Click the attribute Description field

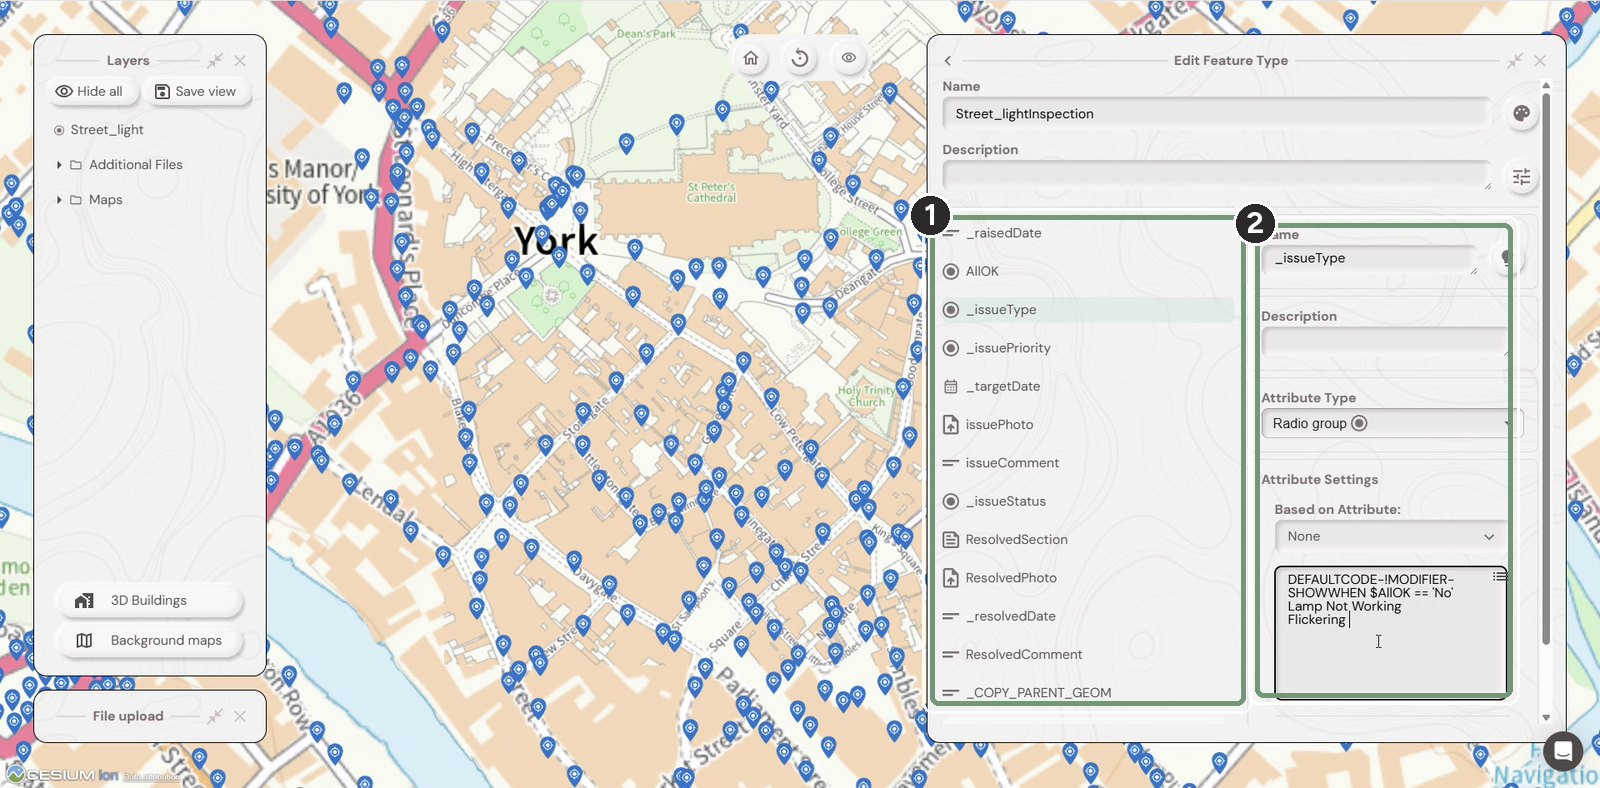tap(1384, 342)
